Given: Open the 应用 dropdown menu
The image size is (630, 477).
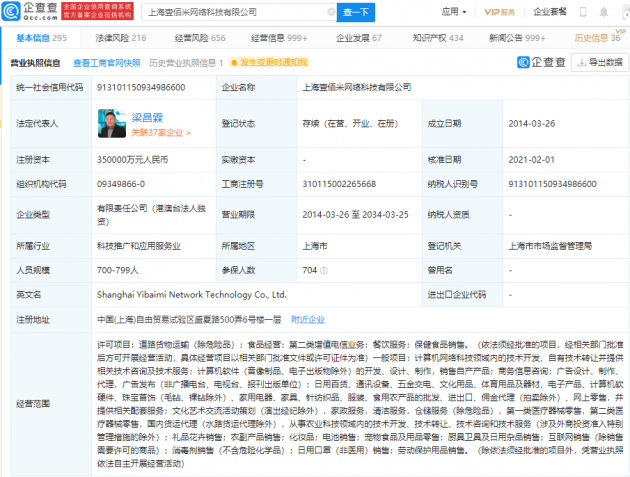Looking at the screenshot, I should click(x=454, y=12).
